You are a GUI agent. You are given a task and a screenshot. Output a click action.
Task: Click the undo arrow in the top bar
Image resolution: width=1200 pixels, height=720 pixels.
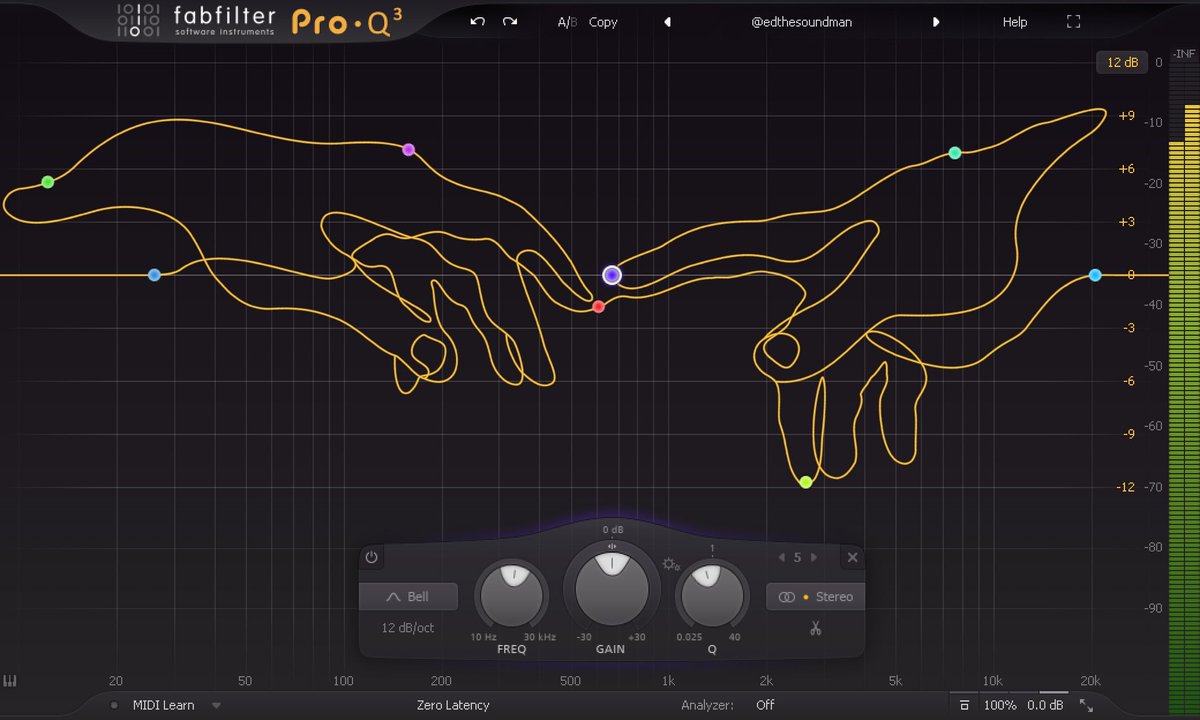[477, 21]
